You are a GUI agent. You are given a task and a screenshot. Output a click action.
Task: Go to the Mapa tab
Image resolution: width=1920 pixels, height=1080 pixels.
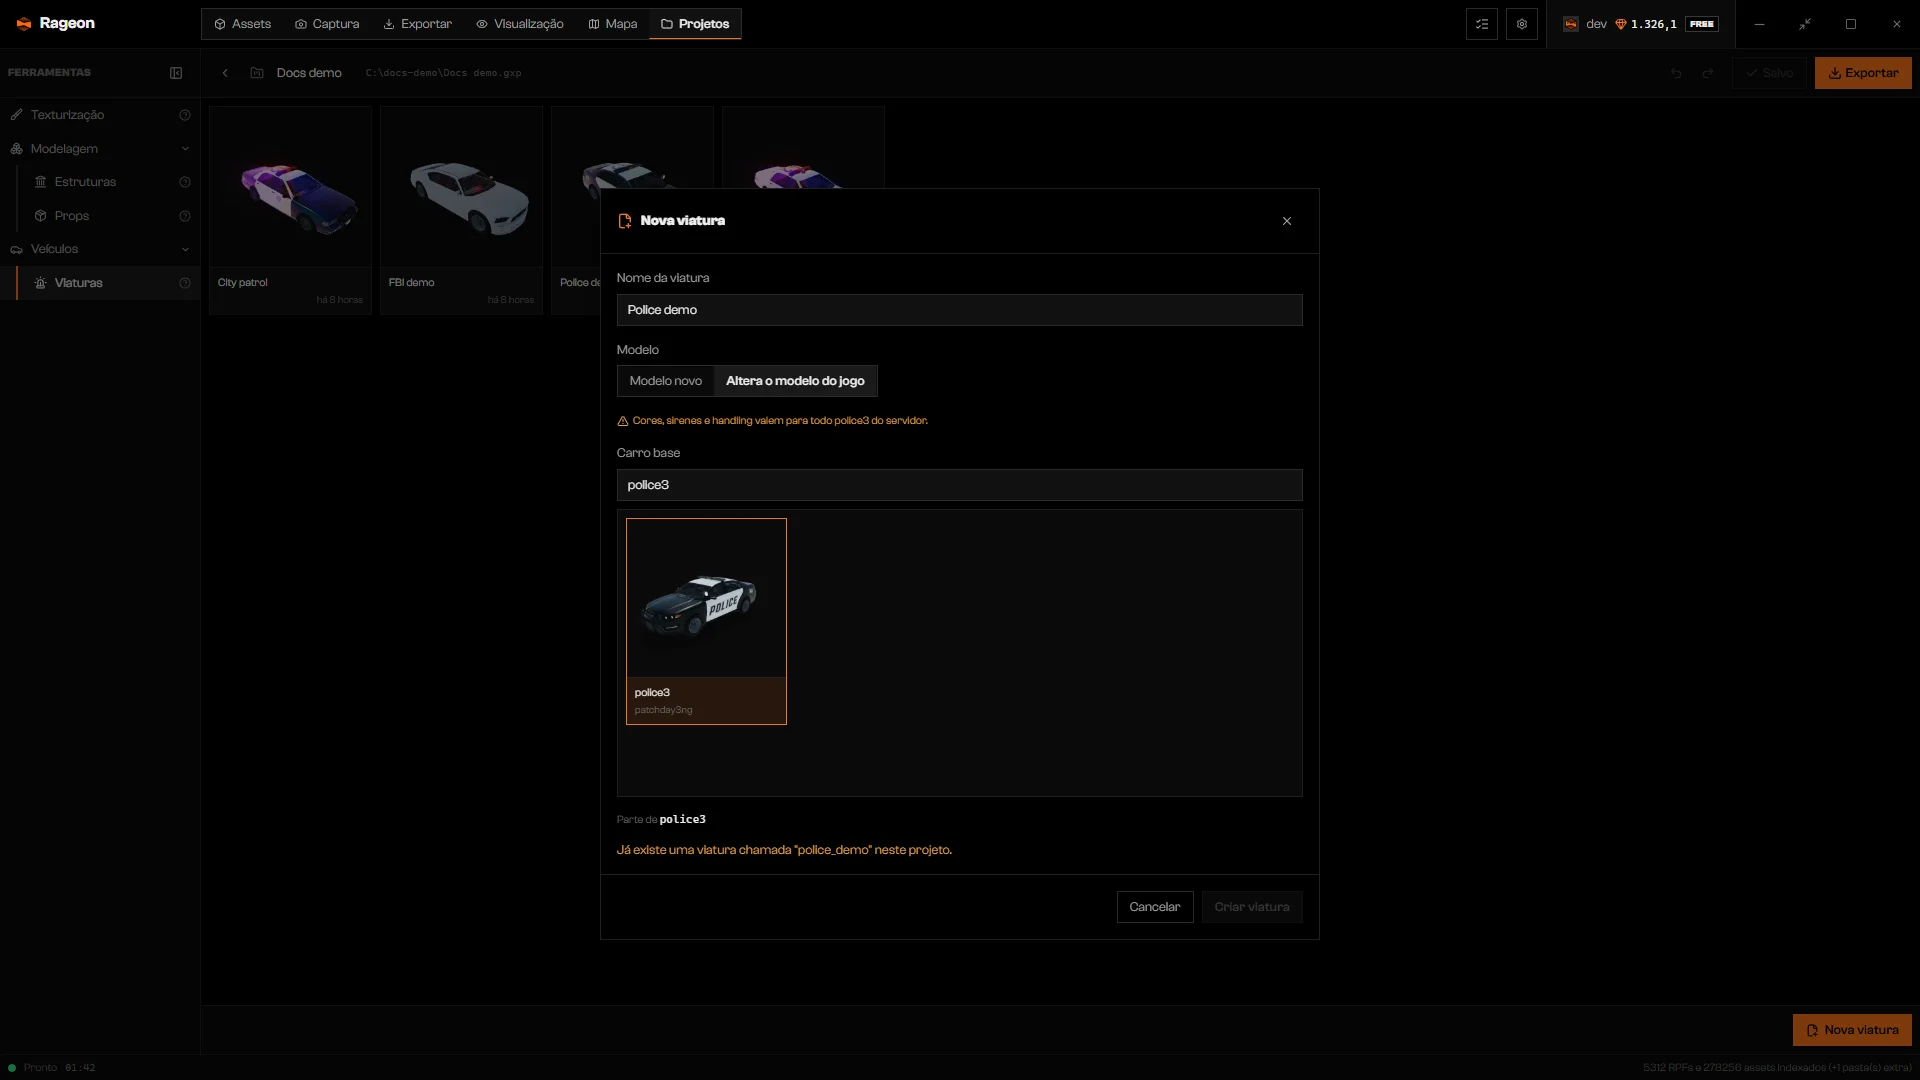612,24
